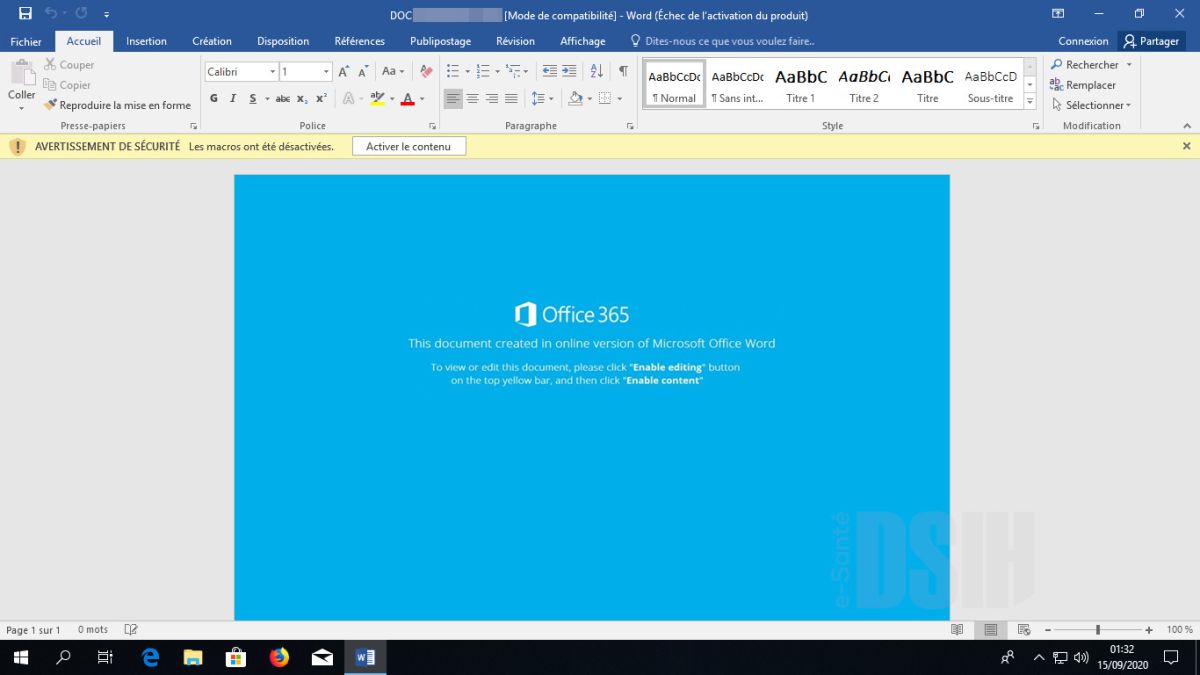Open the font size dropdown
1200x675 pixels.
tap(326, 72)
